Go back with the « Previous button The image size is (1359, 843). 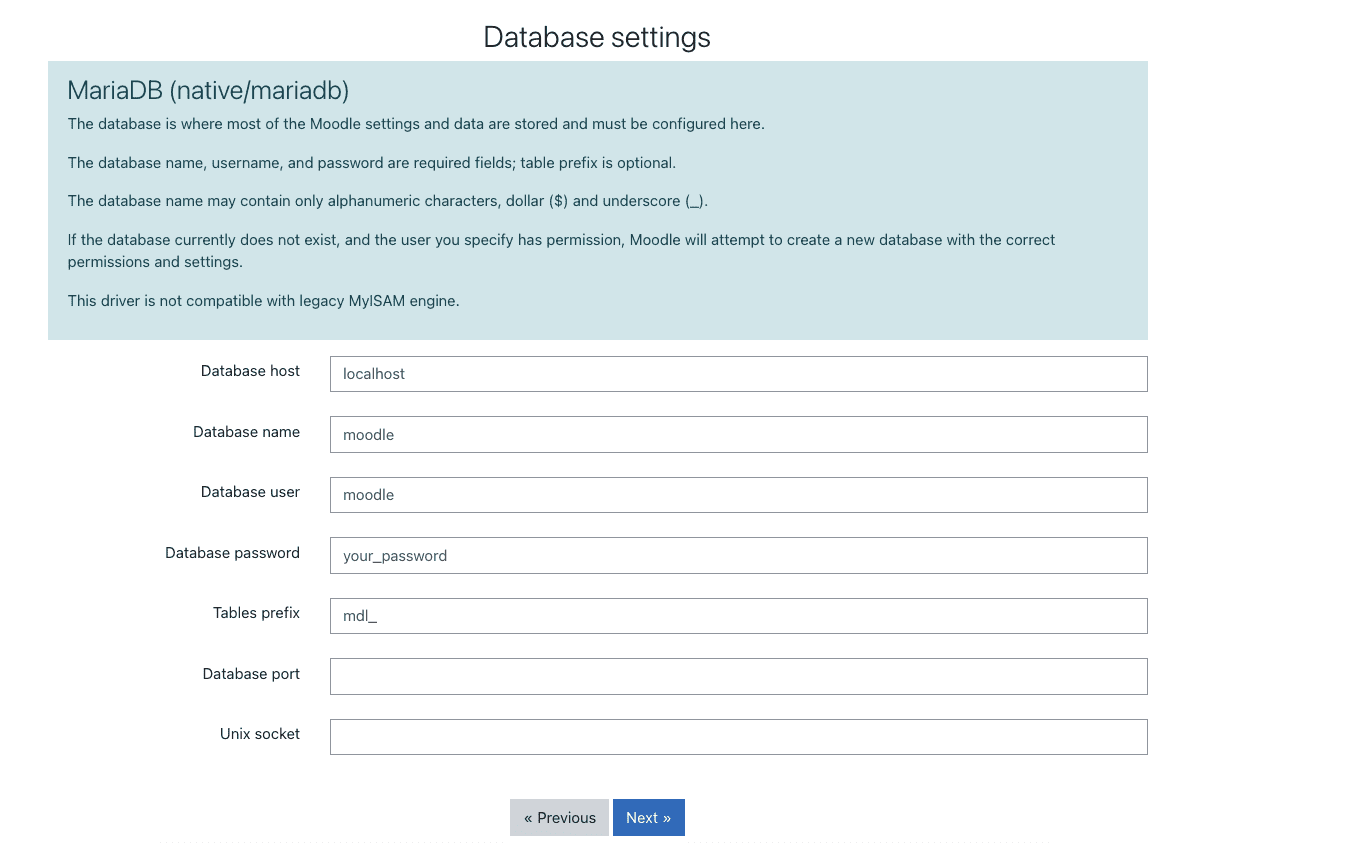(559, 817)
